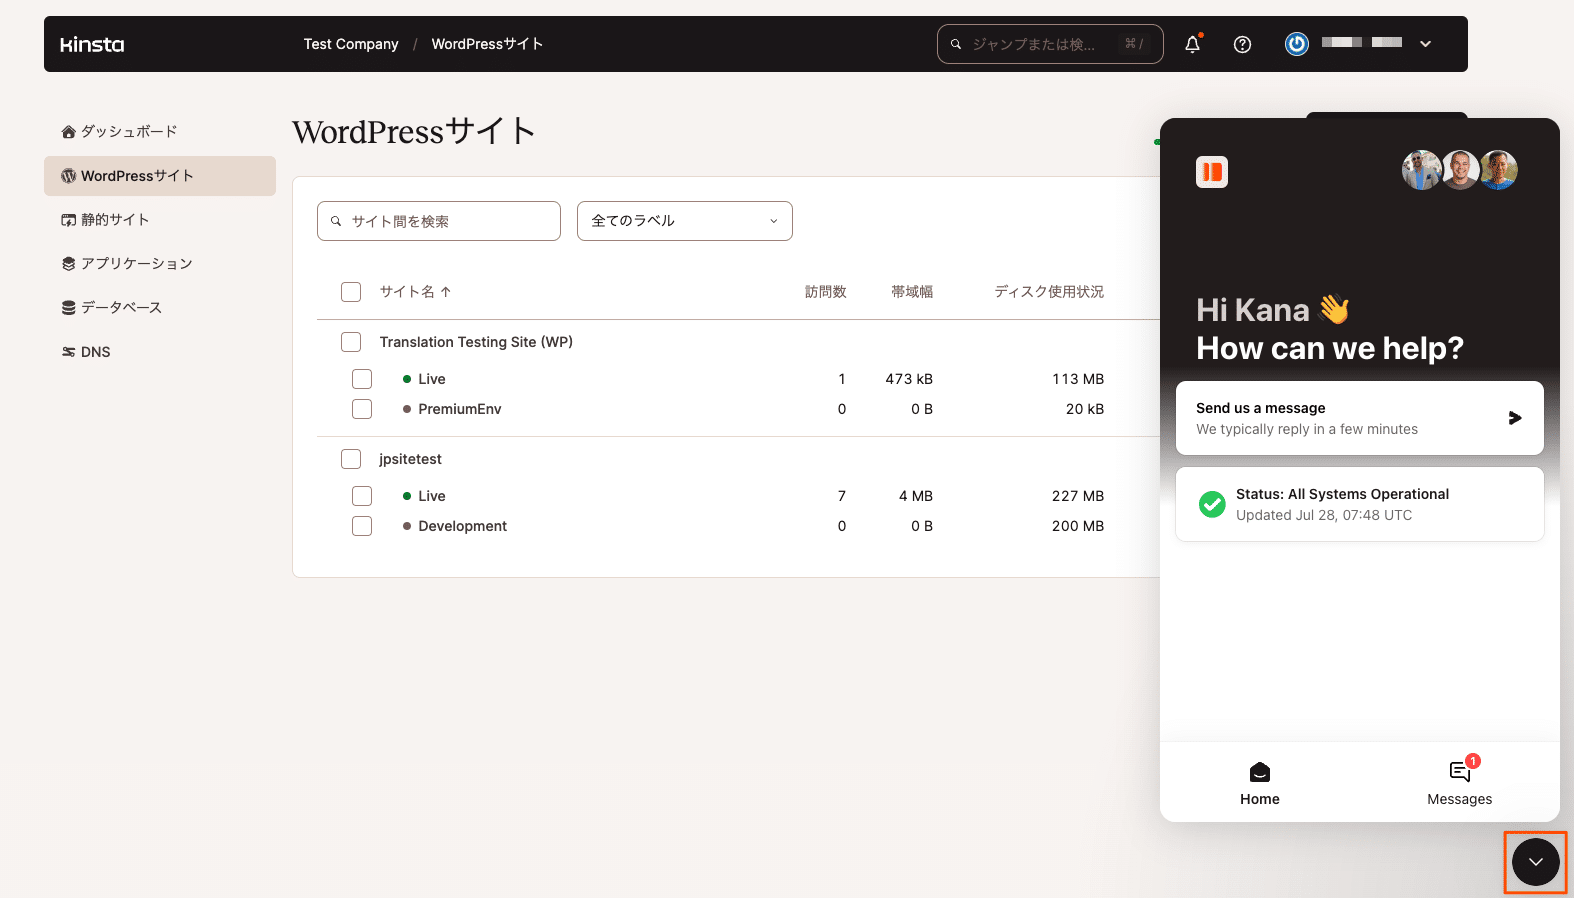Switch to the Messages tab

[x=1460, y=783]
